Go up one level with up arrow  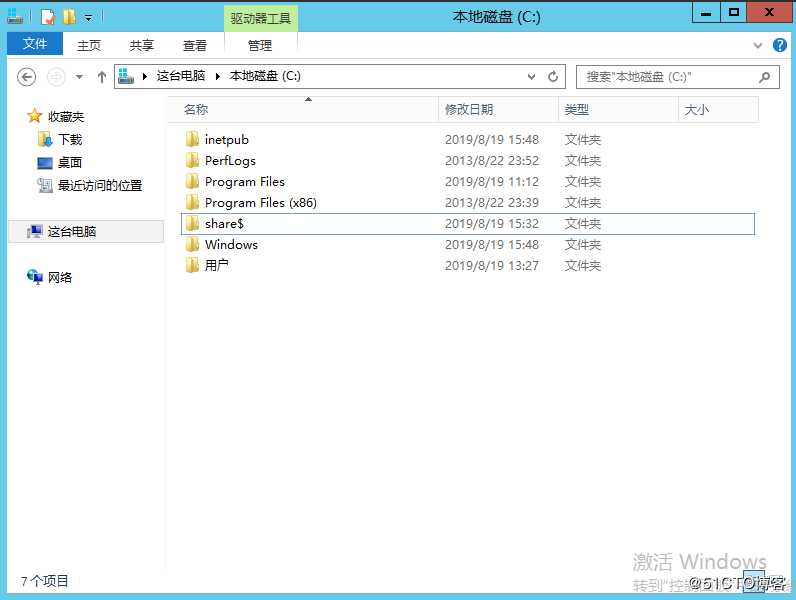(102, 77)
